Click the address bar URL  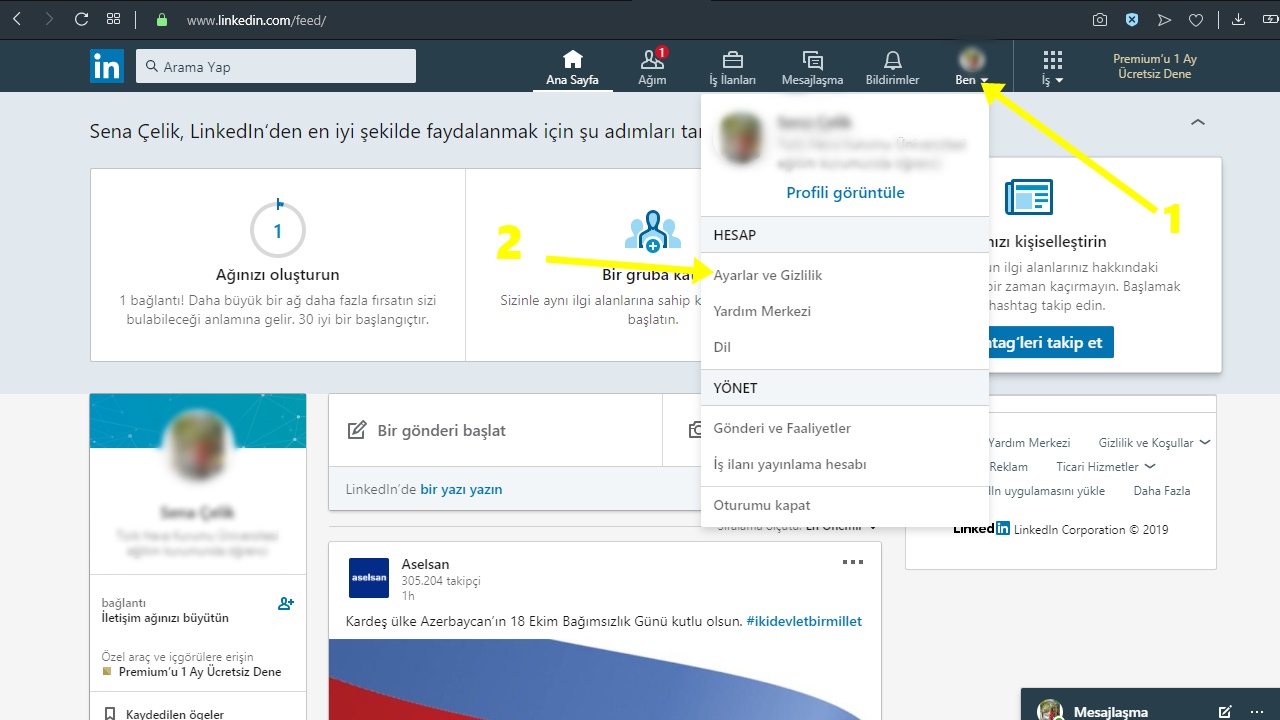(x=256, y=20)
